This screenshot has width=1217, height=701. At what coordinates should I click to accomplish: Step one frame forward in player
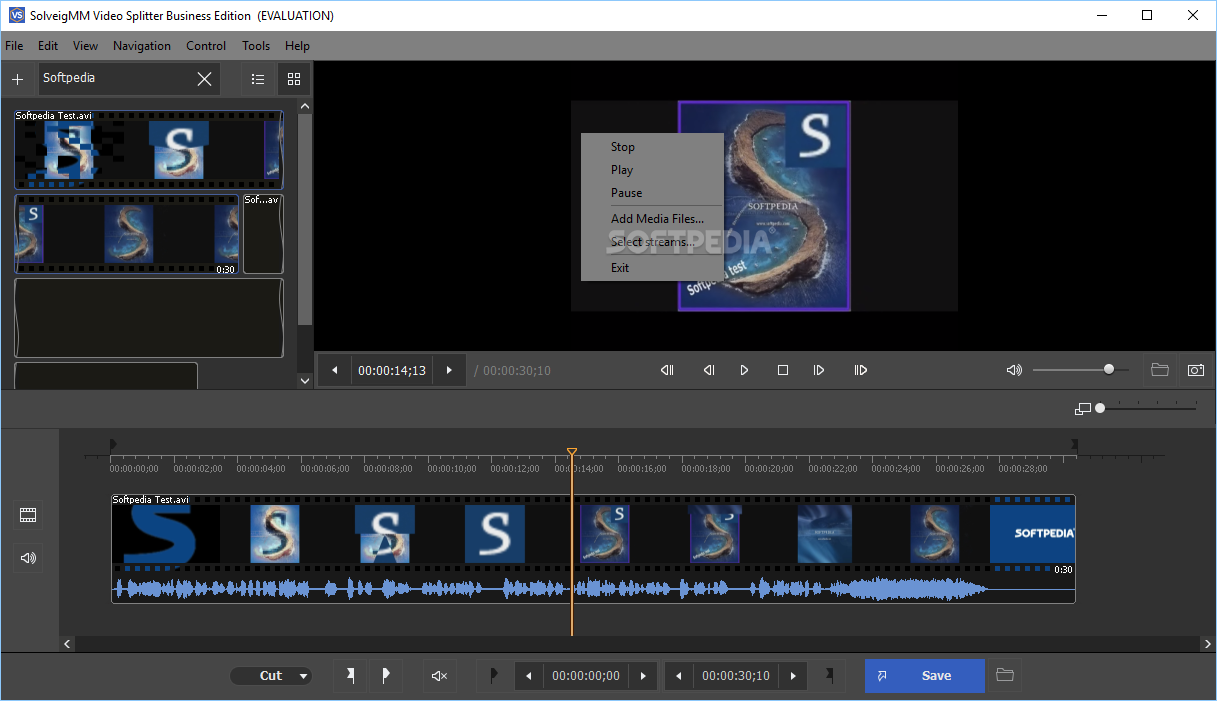click(819, 370)
